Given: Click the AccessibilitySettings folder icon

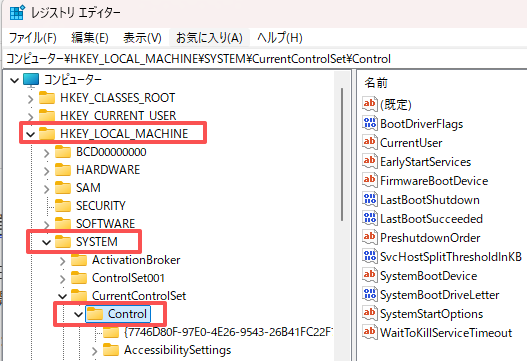Looking at the screenshot, I should point(111,350).
